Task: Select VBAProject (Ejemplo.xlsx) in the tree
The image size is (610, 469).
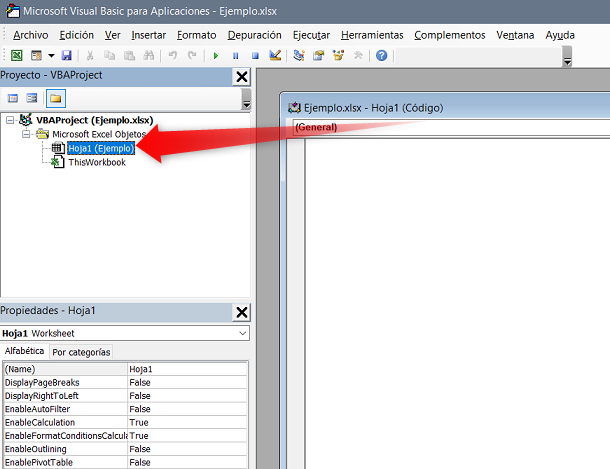Action: point(95,120)
